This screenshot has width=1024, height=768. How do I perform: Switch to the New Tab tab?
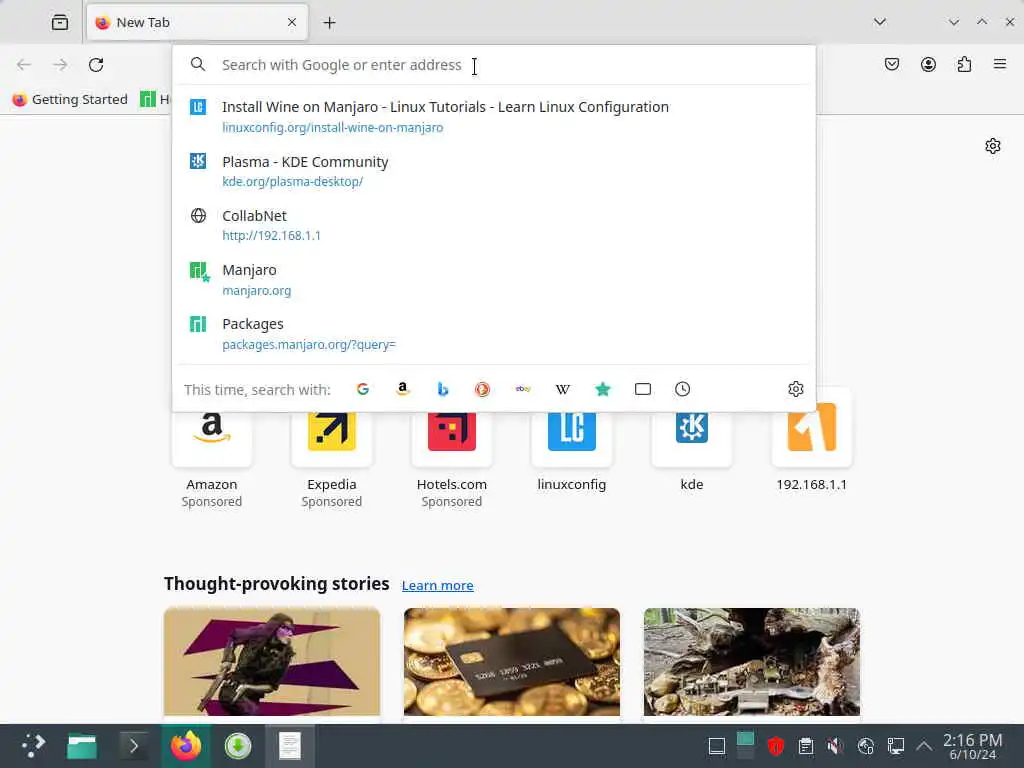(x=197, y=22)
